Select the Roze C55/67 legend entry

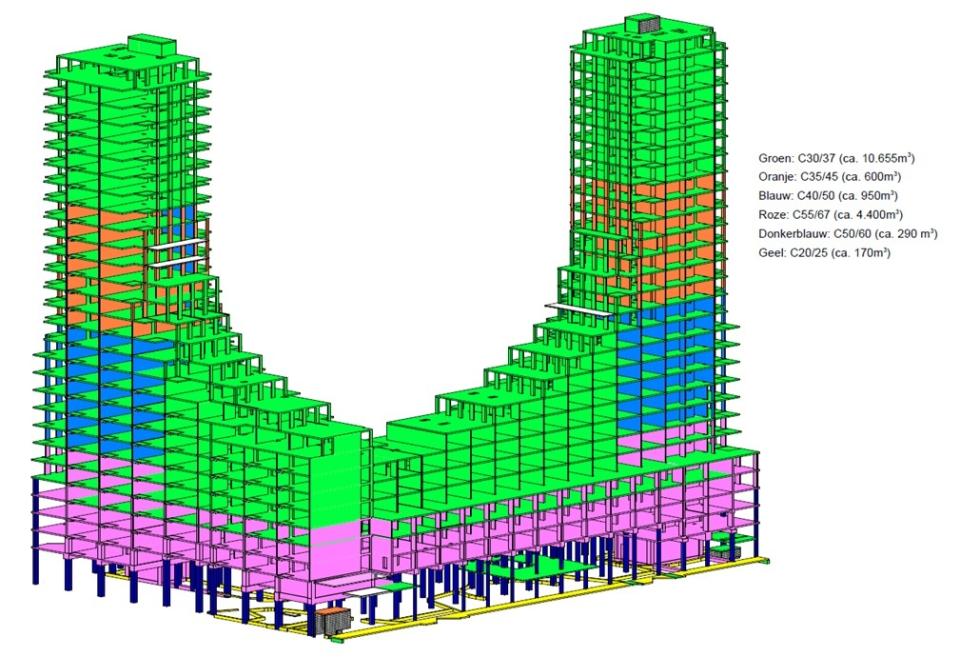pyautogui.click(x=830, y=215)
